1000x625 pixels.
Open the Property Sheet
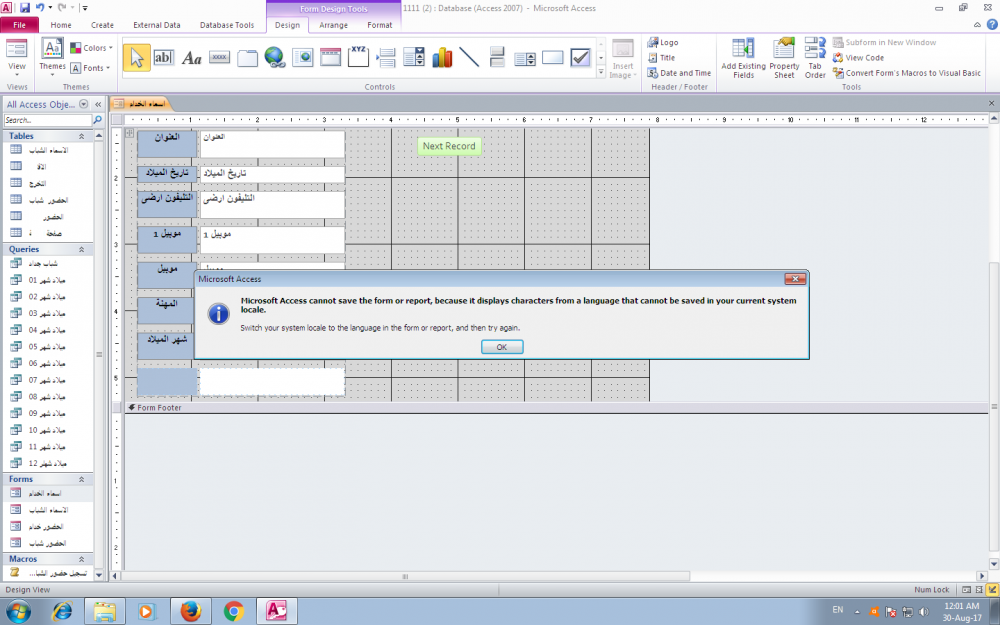pyautogui.click(x=784, y=58)
